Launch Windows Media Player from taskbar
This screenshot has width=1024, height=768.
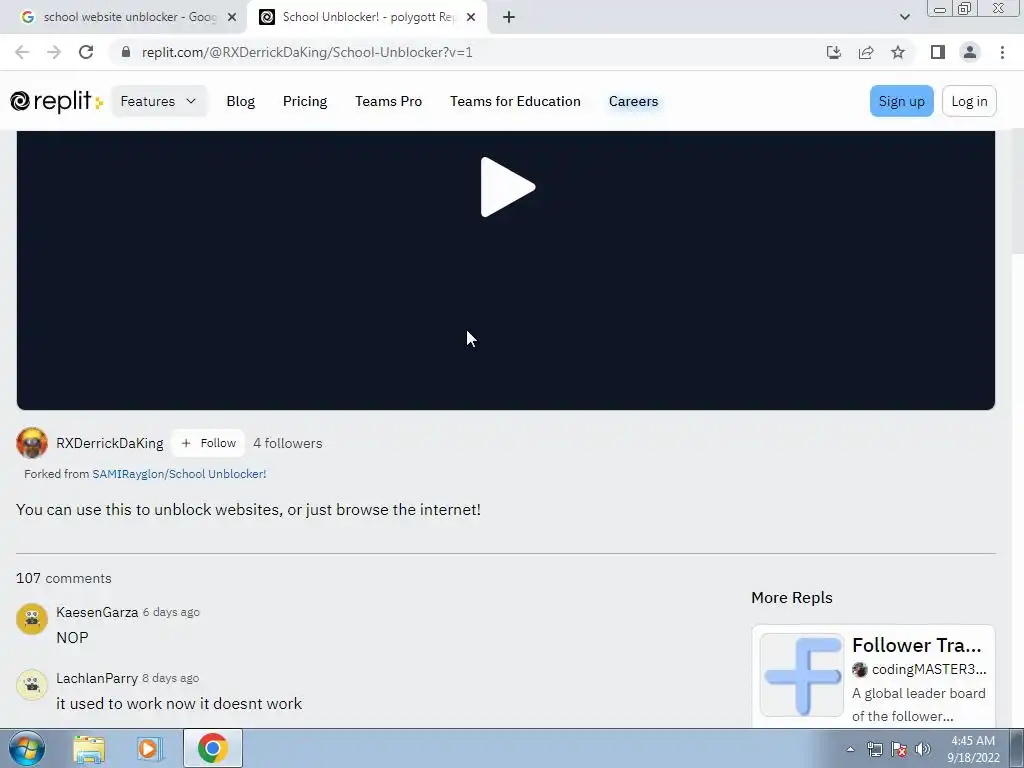pos(149,748)
